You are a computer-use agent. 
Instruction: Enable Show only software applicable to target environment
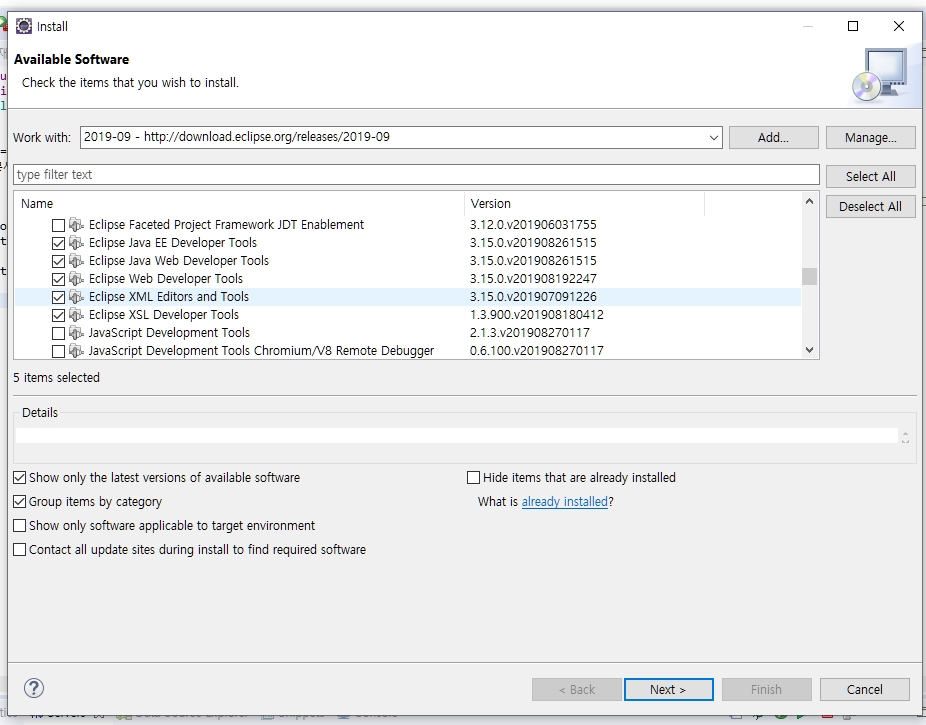tap(19, 525)
